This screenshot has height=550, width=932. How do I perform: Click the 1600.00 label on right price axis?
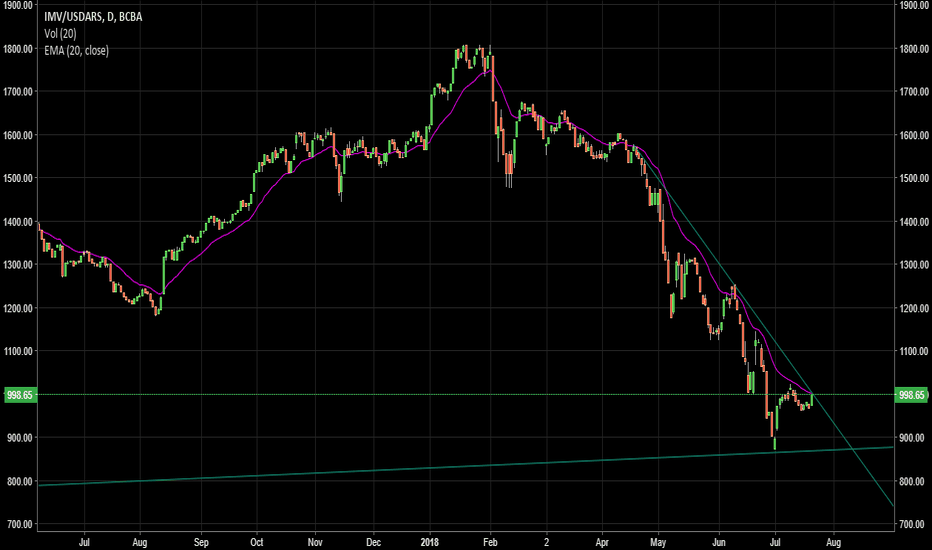(914, 135)
